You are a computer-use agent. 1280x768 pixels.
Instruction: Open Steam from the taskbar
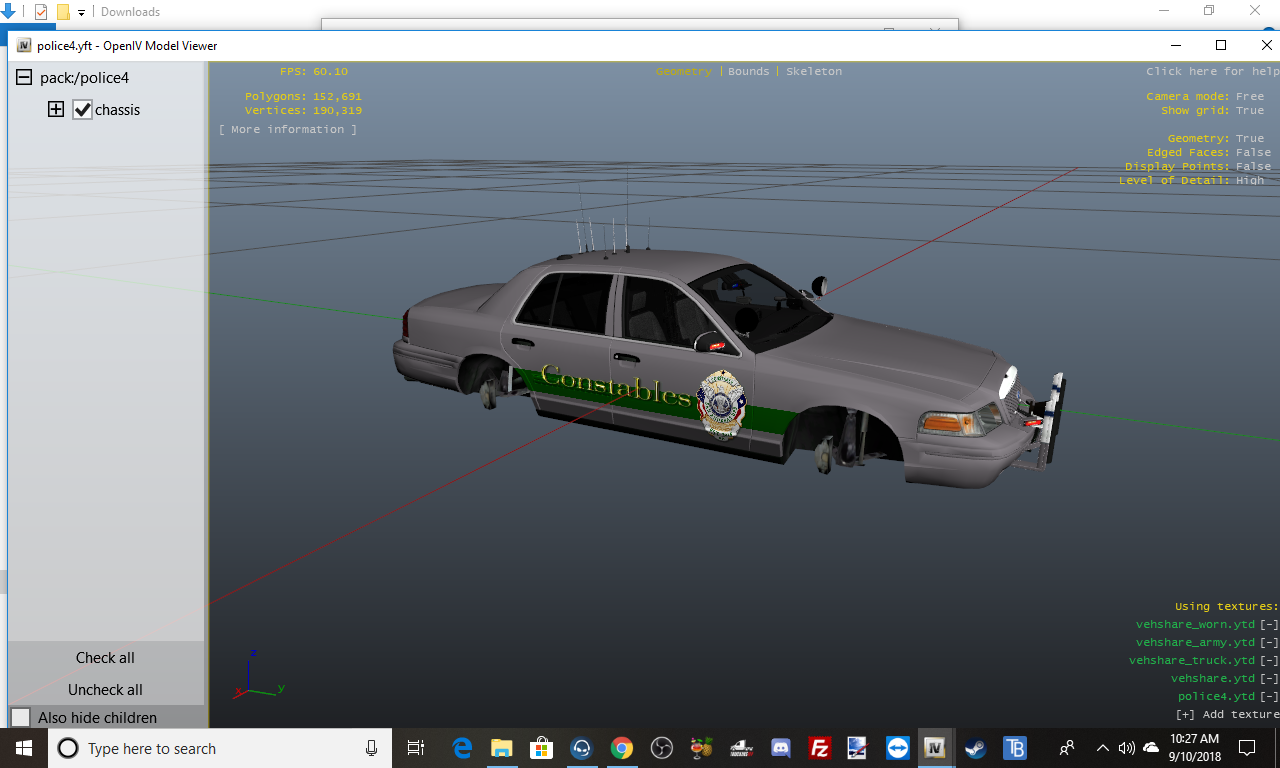point(975,748)
